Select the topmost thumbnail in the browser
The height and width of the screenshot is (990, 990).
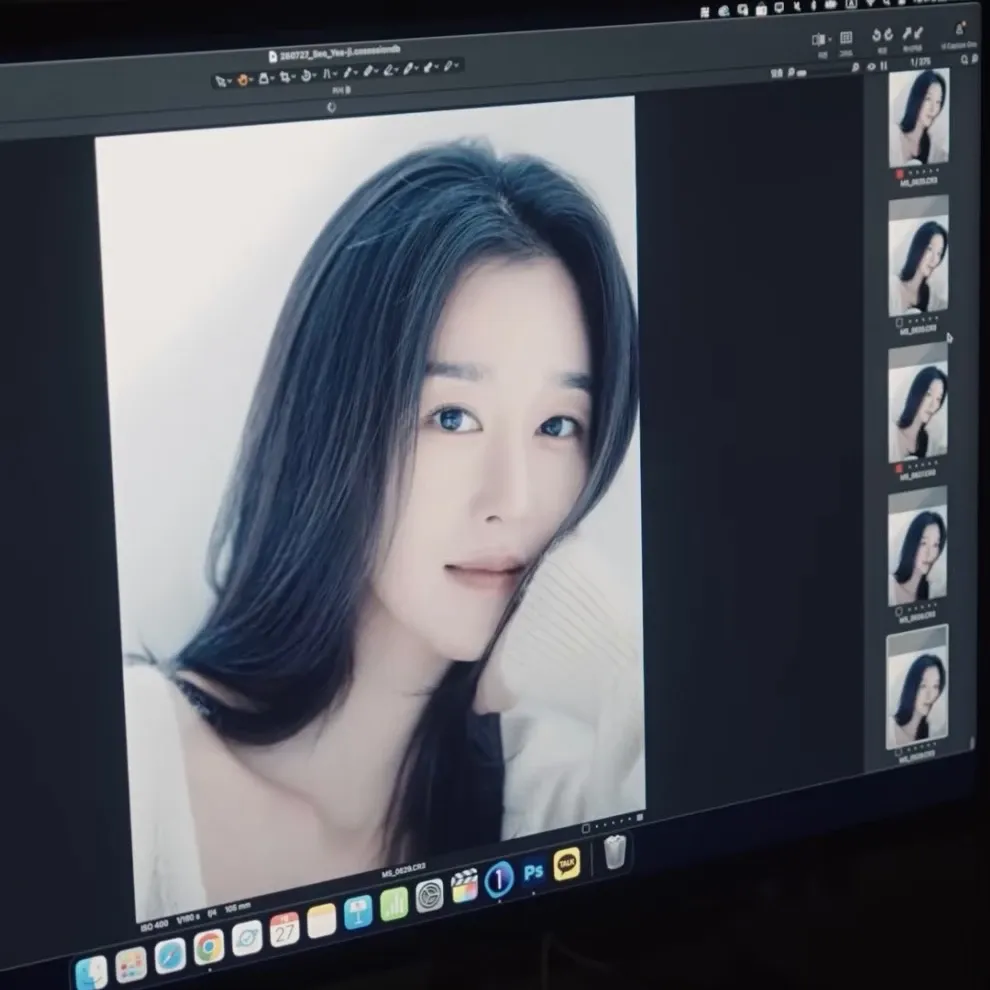tap(919, 117)
